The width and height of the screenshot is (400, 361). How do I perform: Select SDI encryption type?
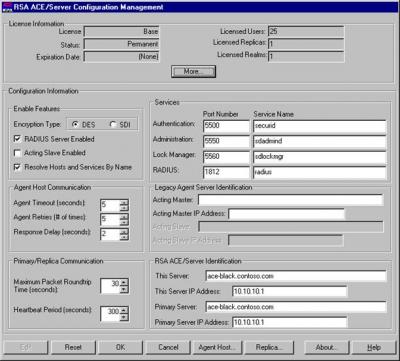coord(113,125)
